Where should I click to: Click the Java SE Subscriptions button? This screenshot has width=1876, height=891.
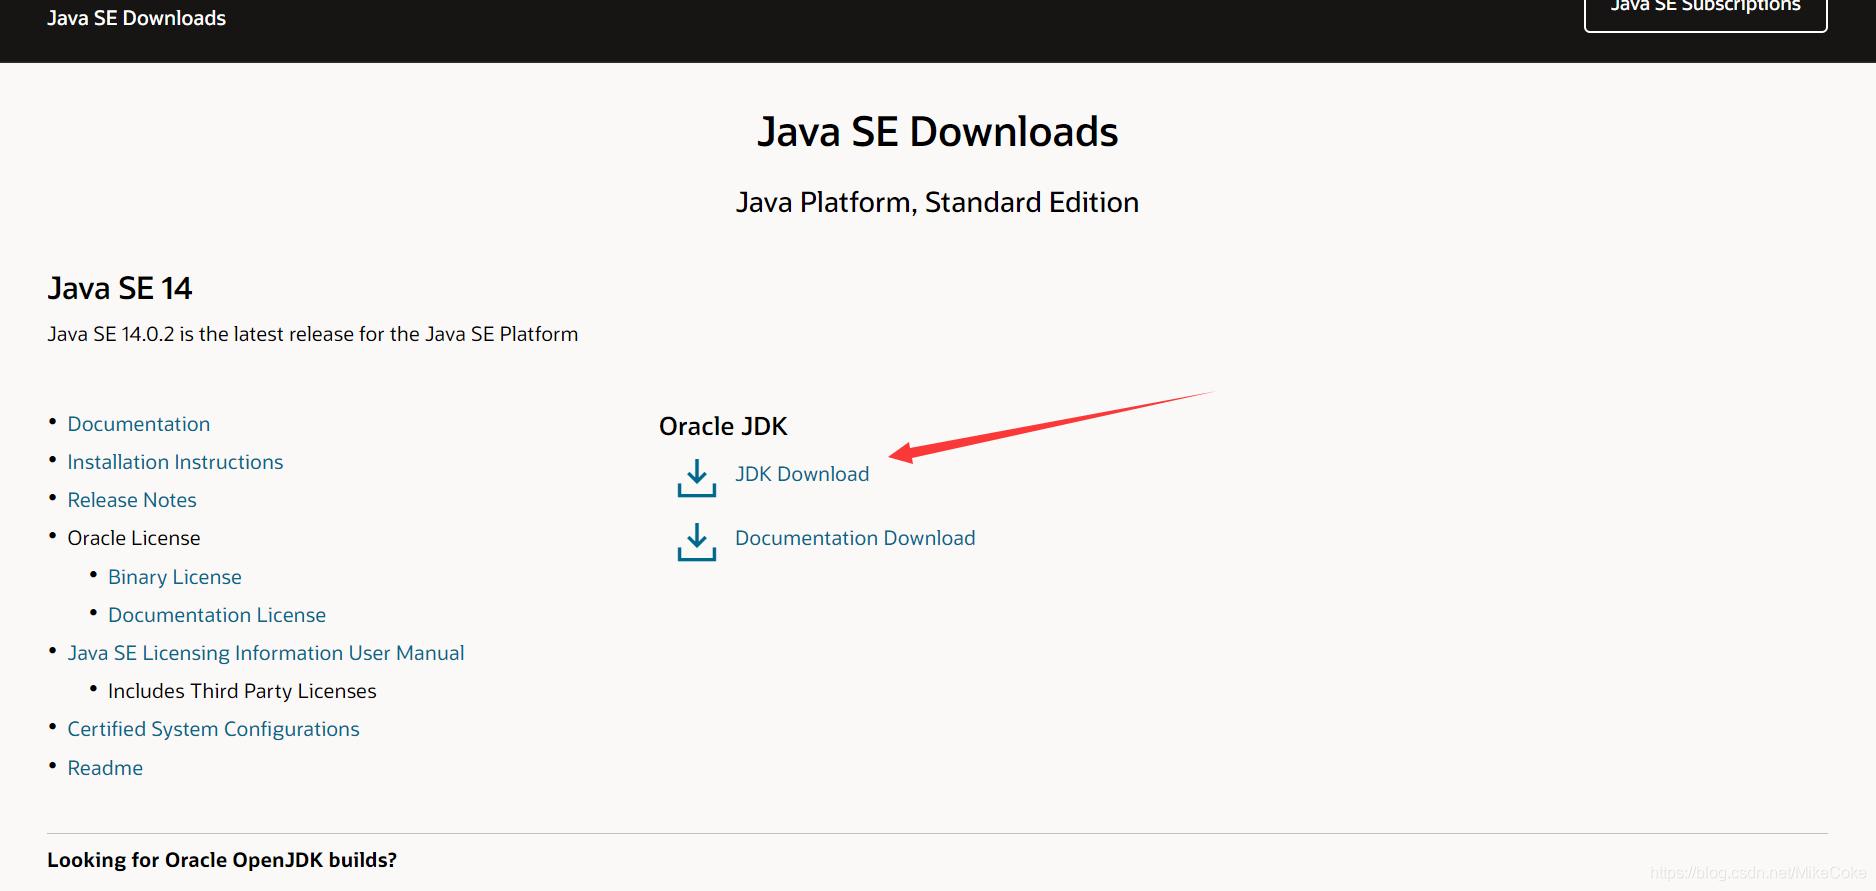tap(1705, 10)
